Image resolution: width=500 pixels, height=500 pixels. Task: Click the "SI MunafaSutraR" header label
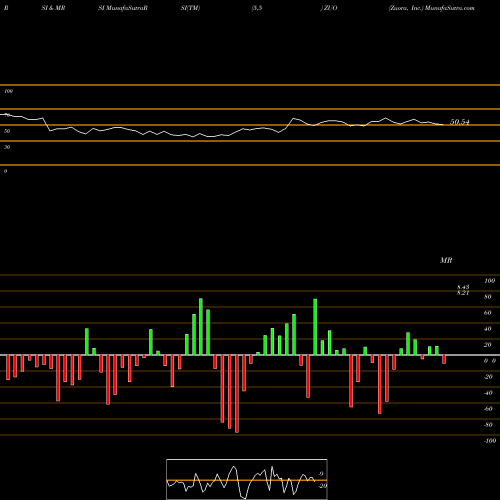pos(123,8)
